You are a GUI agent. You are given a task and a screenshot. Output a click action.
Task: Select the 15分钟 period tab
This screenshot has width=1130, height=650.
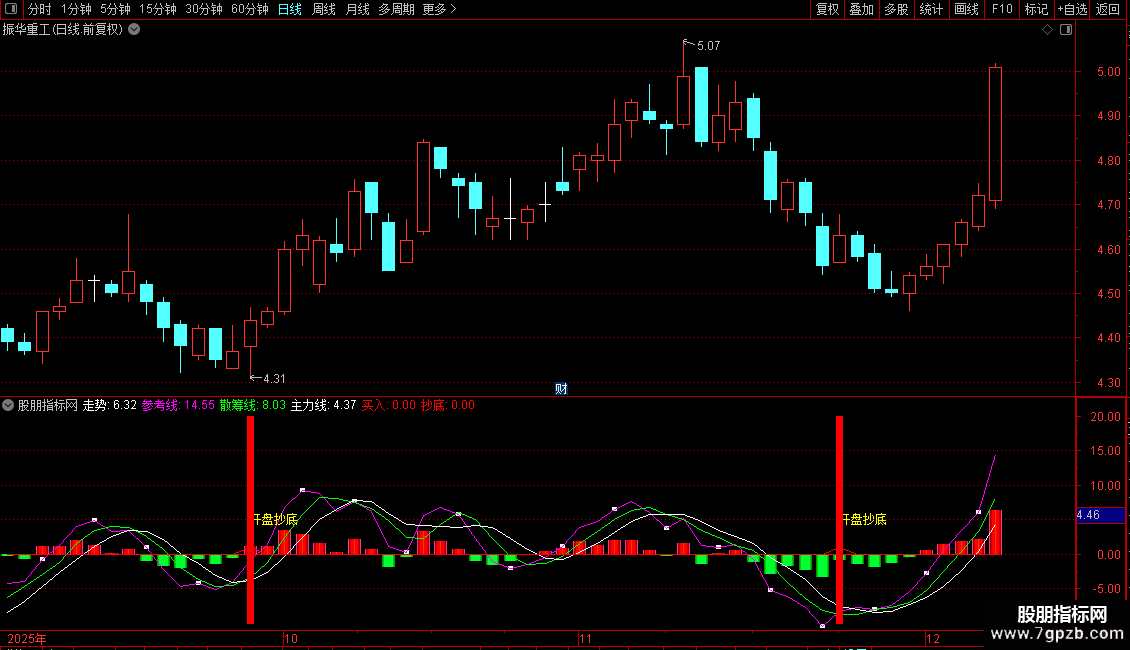158,9
